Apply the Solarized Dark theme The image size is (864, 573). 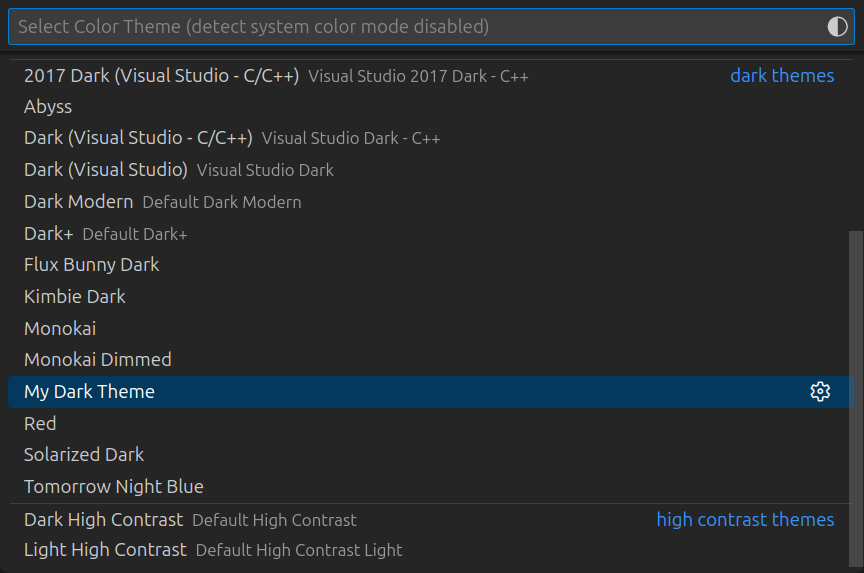84,455
